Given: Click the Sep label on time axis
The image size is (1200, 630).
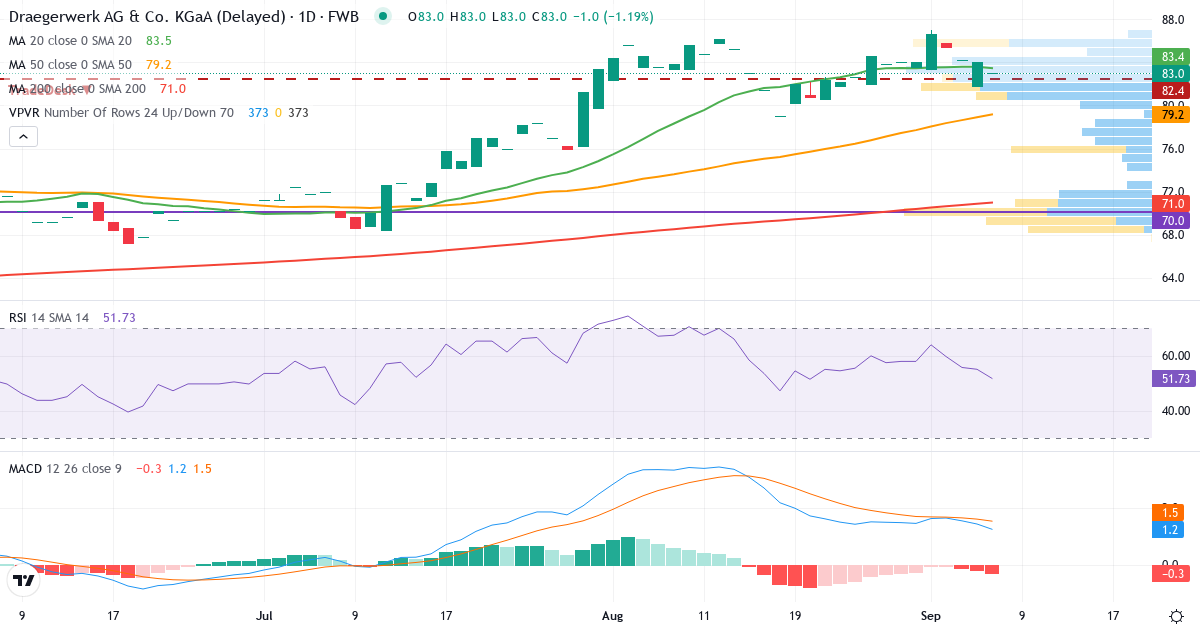Looking at the screenshot, I should coord(931,616).
